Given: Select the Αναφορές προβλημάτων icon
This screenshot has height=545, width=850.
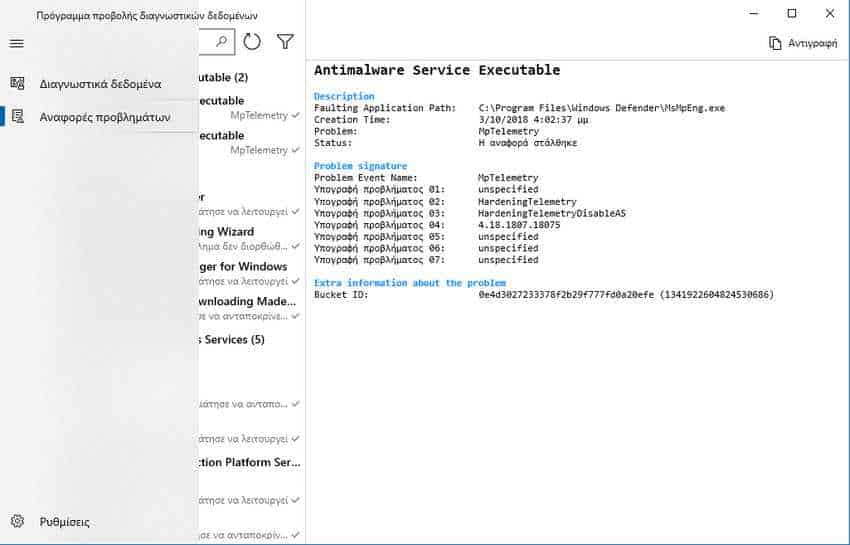Looking at the screenshot, I should [18, 117].
